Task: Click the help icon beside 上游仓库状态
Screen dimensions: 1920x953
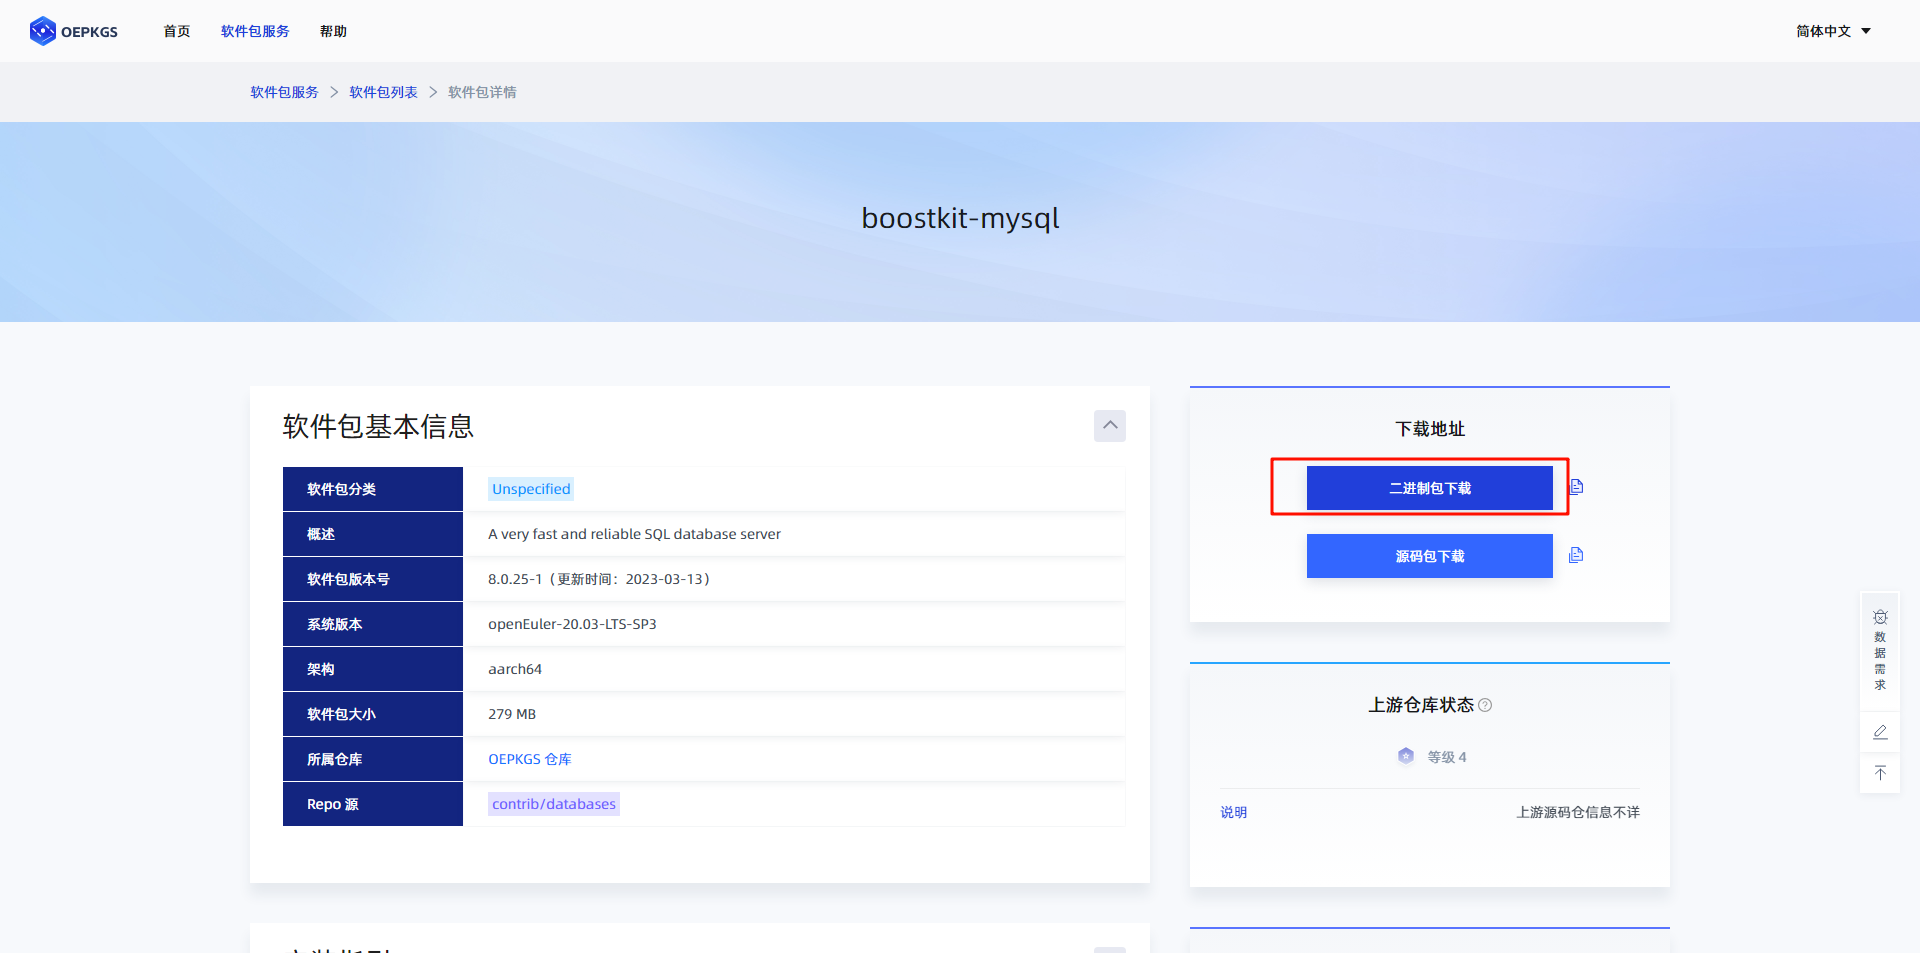Action: click(1485, 705)
